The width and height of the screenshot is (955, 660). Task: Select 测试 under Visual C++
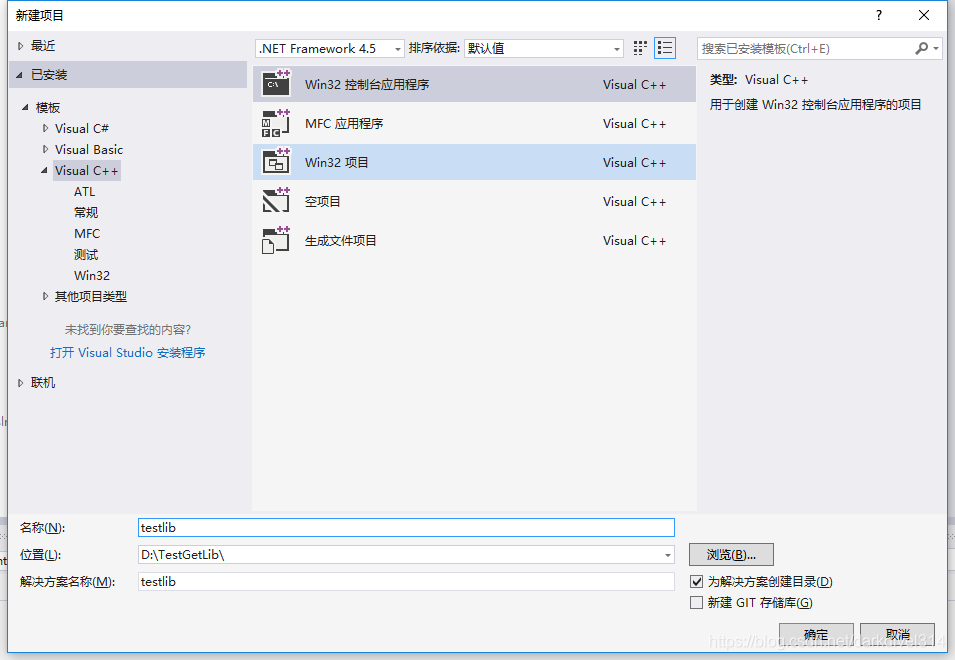pos(86,255)
